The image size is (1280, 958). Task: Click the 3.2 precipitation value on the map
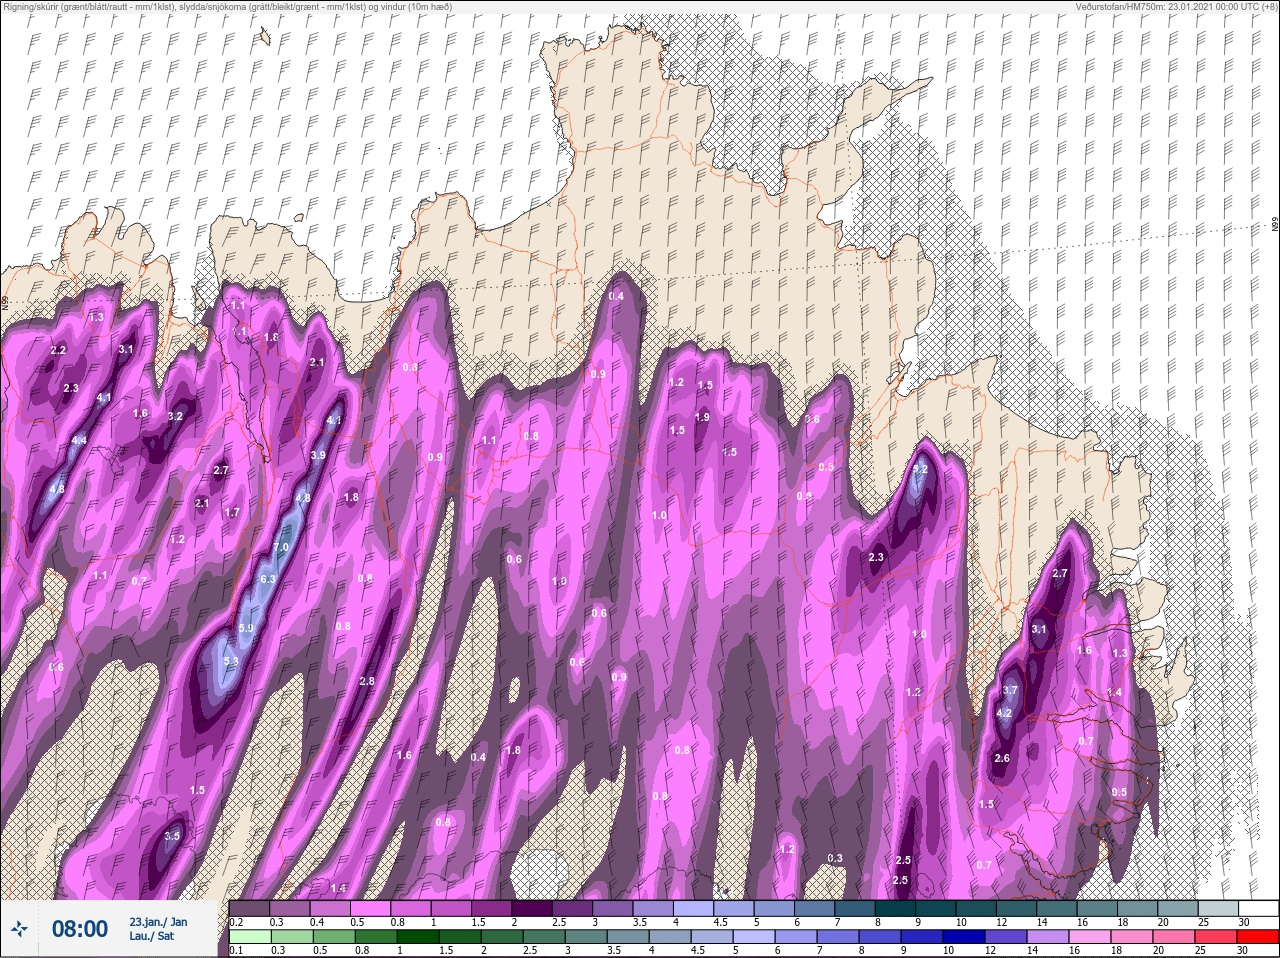pyautogui.click(x=175, y=417)
